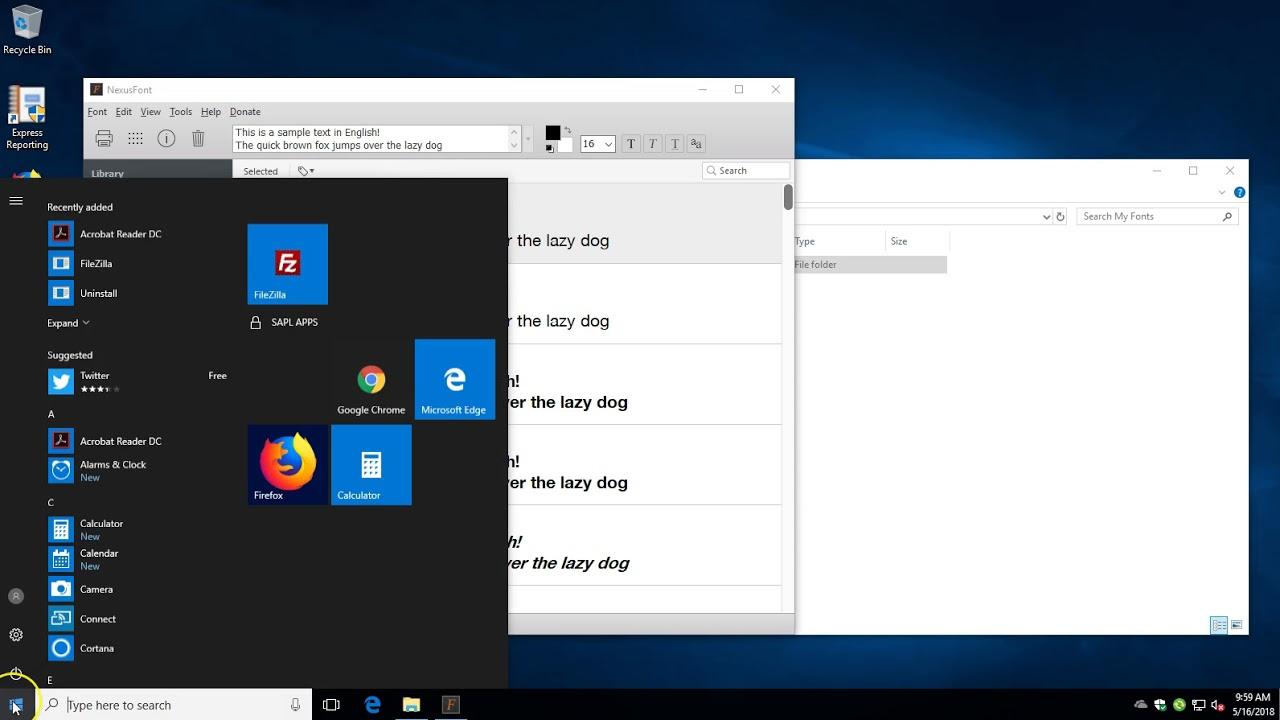Open Alarms & Clock app

(x=138, y=471)
